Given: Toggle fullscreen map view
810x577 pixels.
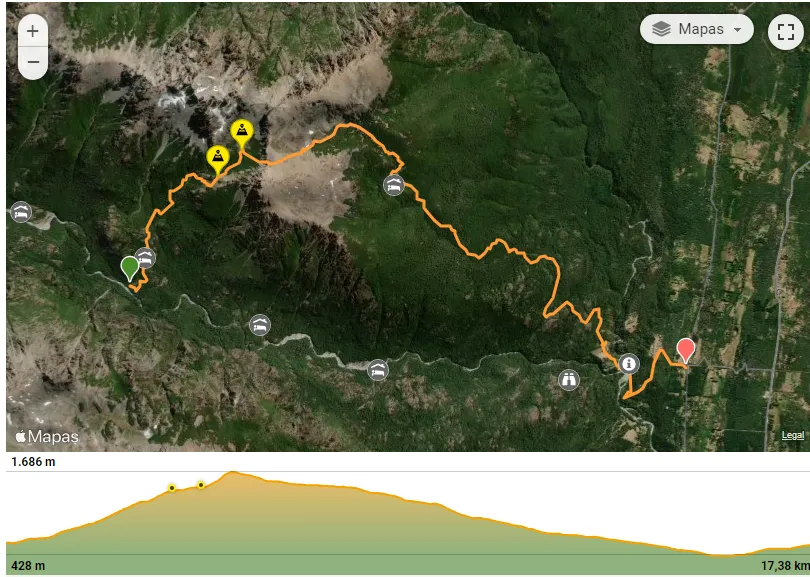Looking at the screenshot, I should pyautogui.click(x=786, y=32).
